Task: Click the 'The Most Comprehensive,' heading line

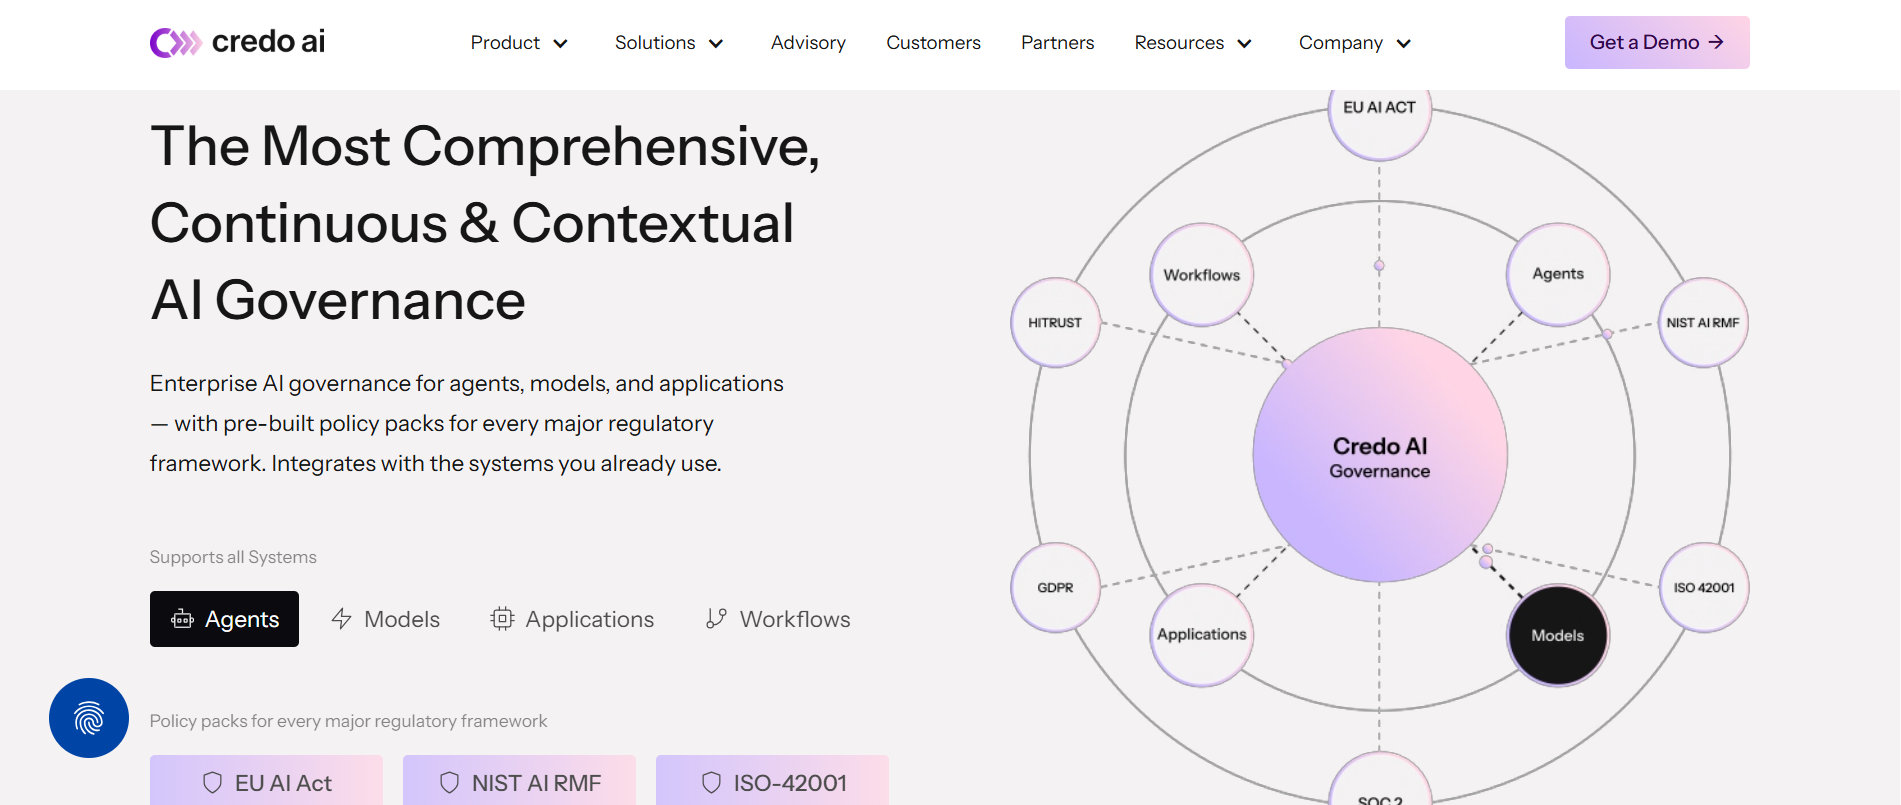Action: (485, 146)
